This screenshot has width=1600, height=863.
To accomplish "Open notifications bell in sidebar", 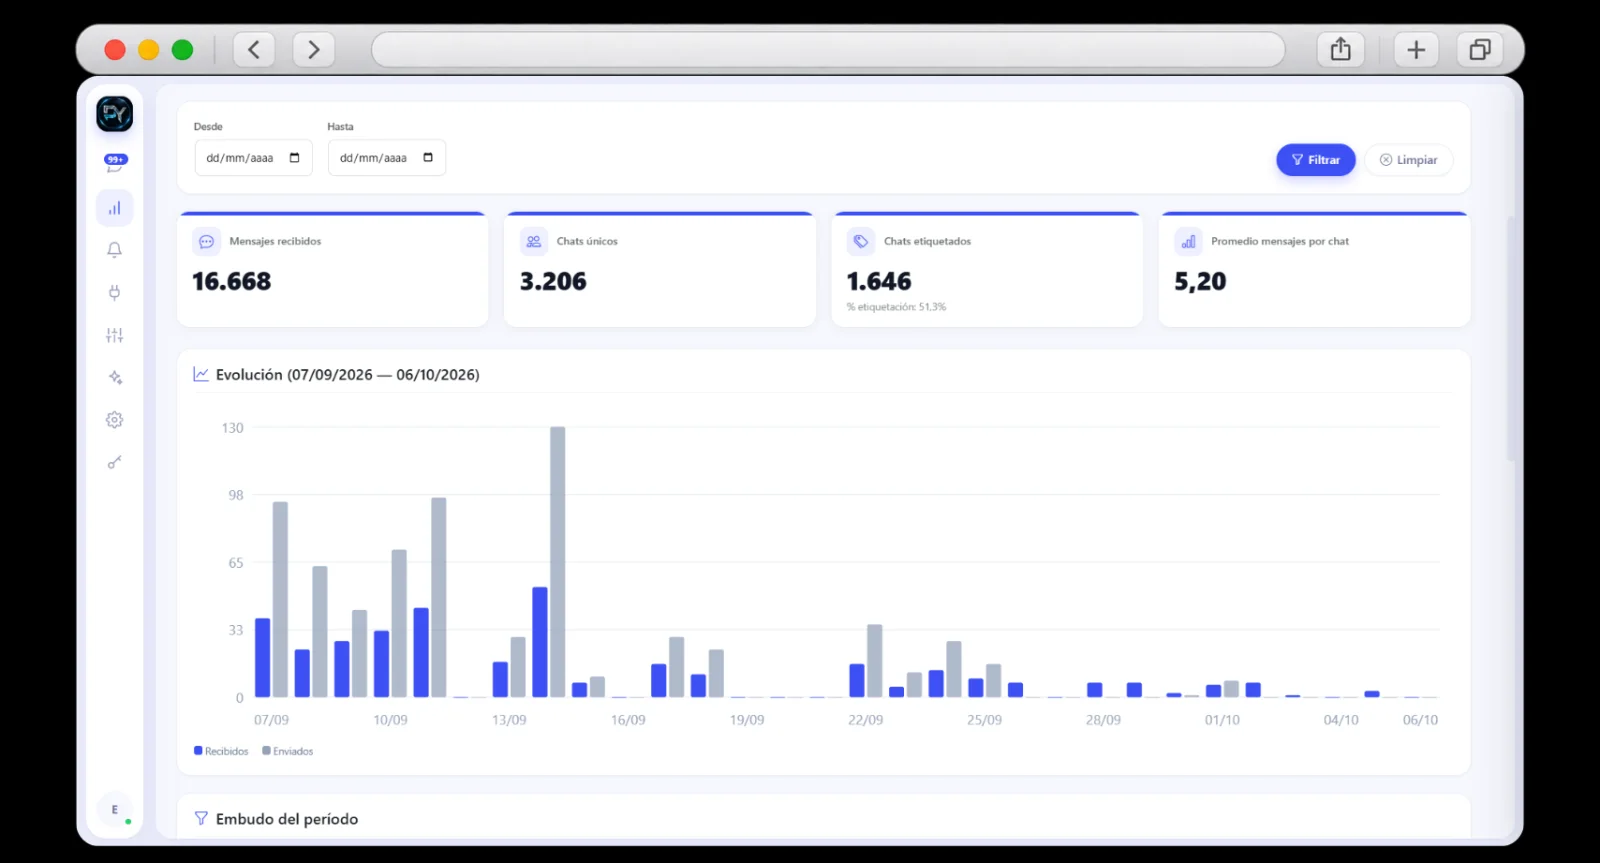I will coord(115,250).
